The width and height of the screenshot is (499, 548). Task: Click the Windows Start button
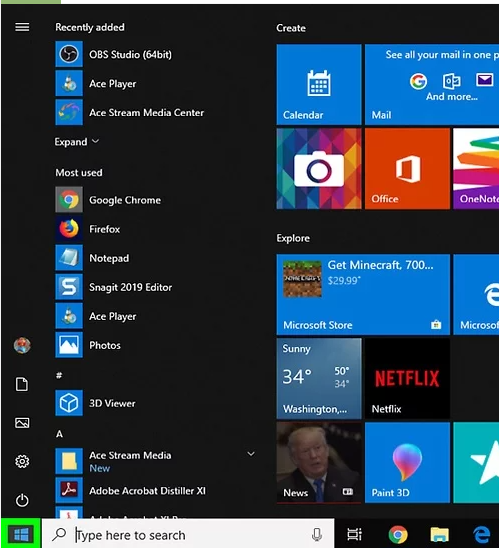tap(21, 534)
